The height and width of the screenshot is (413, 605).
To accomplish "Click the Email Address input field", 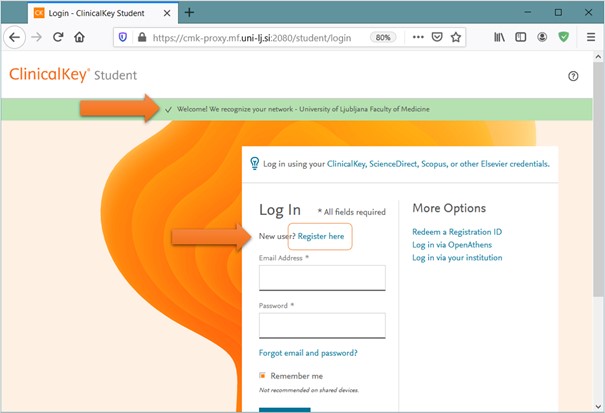I will point(321,277).
